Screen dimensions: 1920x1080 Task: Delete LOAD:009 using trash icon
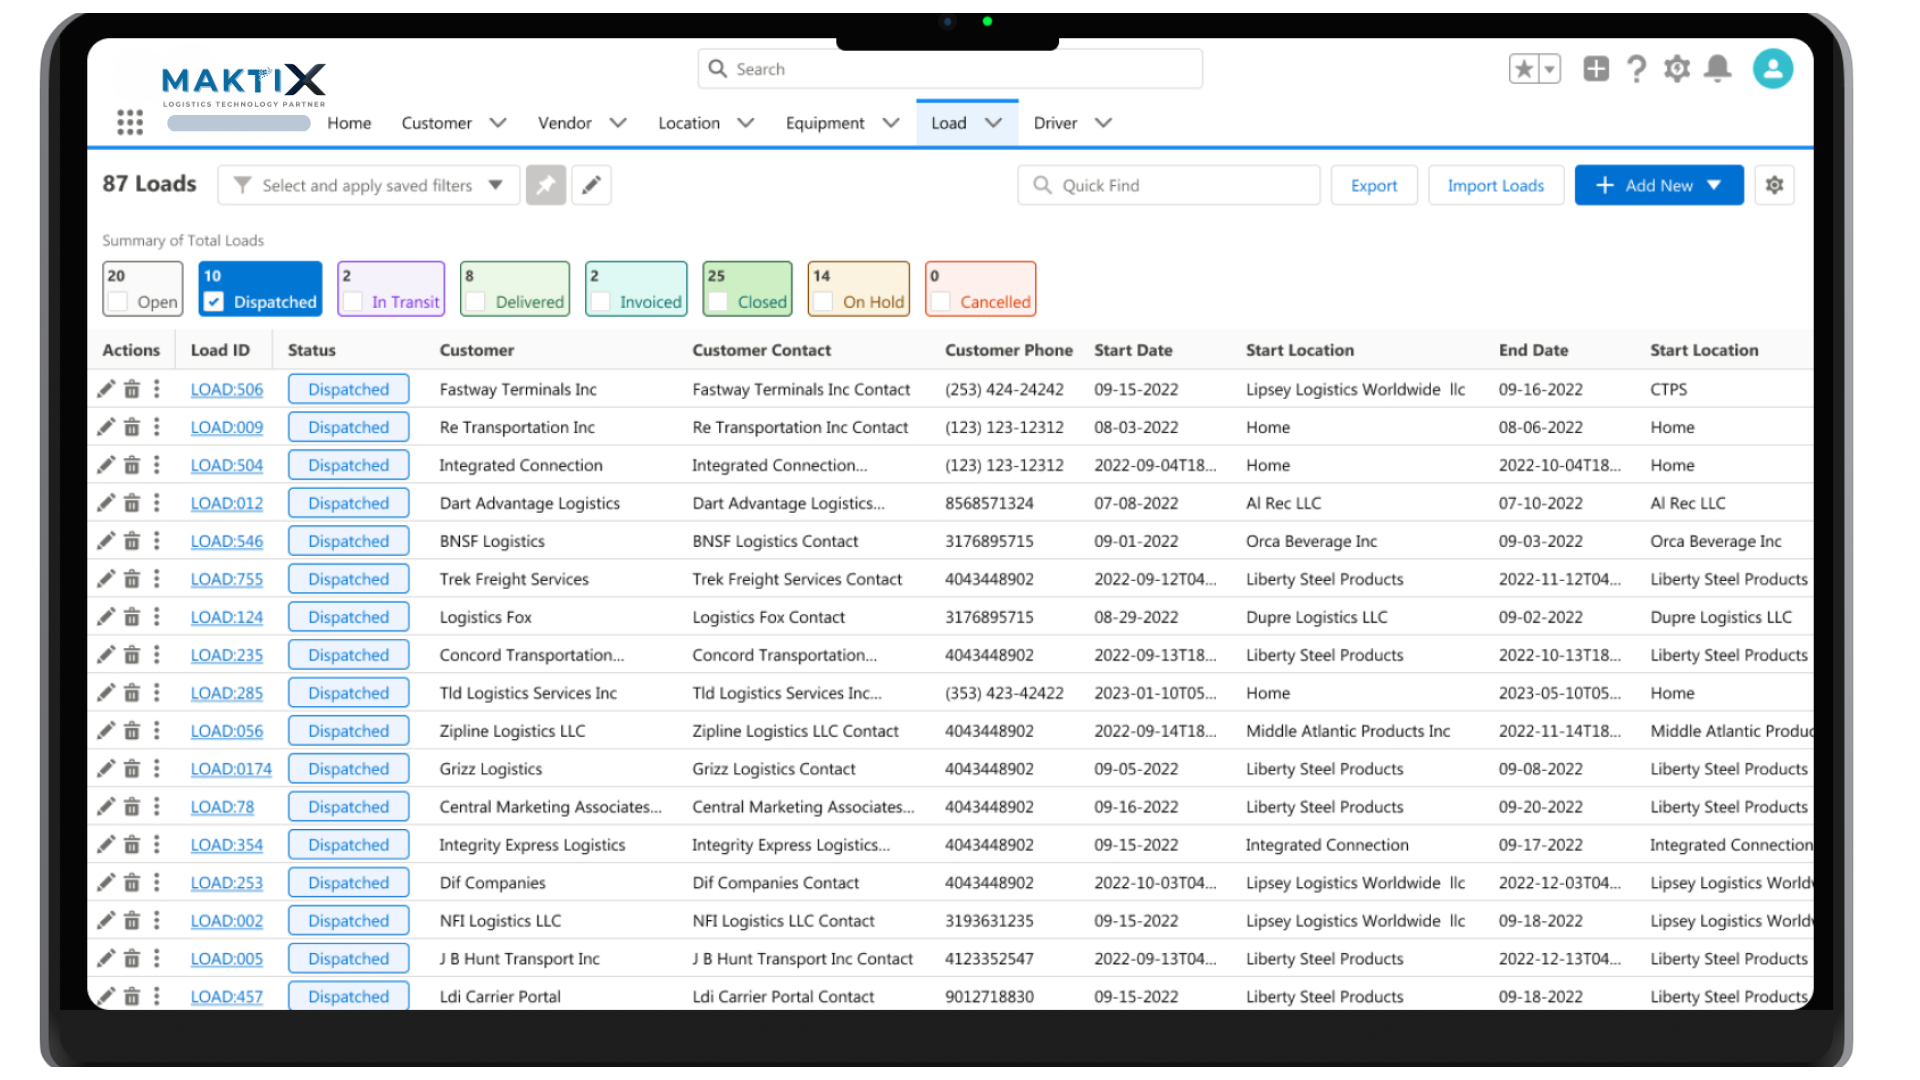pyautogui.click(x=132, y=427)
